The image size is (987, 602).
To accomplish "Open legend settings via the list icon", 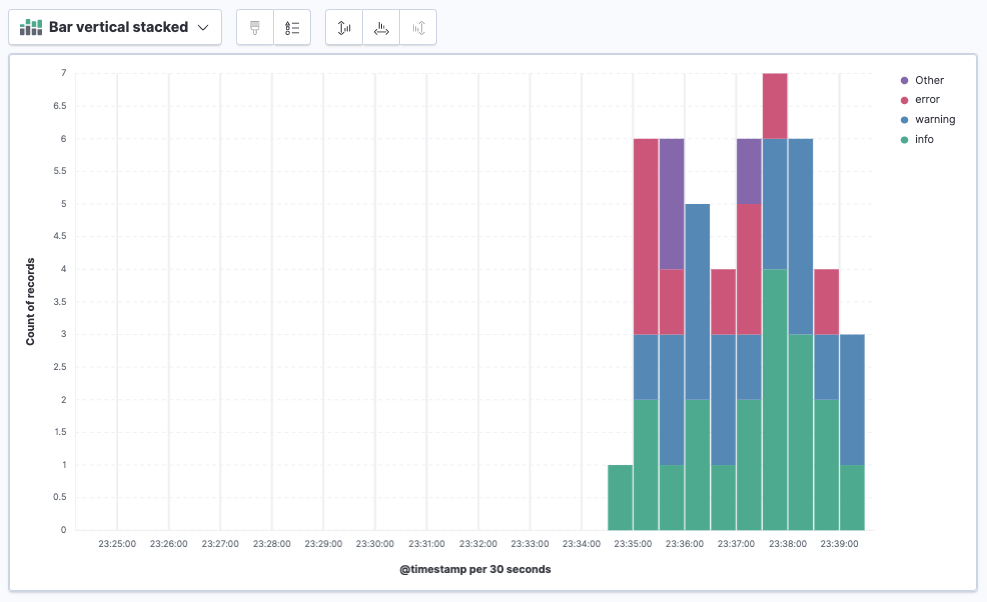I will pyautogui.click(x=292, y=27).
